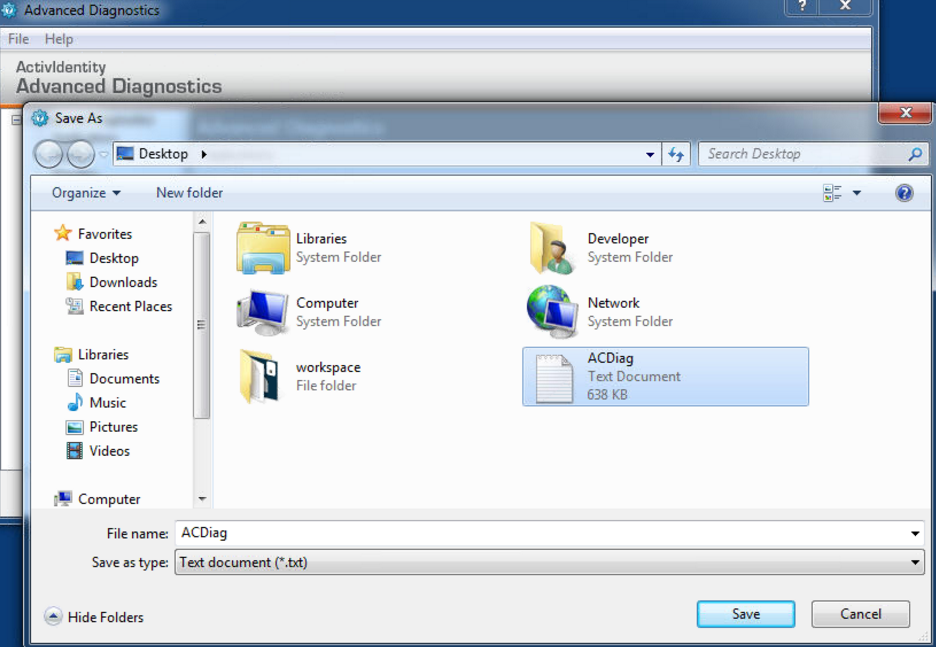This screenshot has height=647, width=936.
Task: Click the magnifier search icon
Action: (x=915, y=155)
